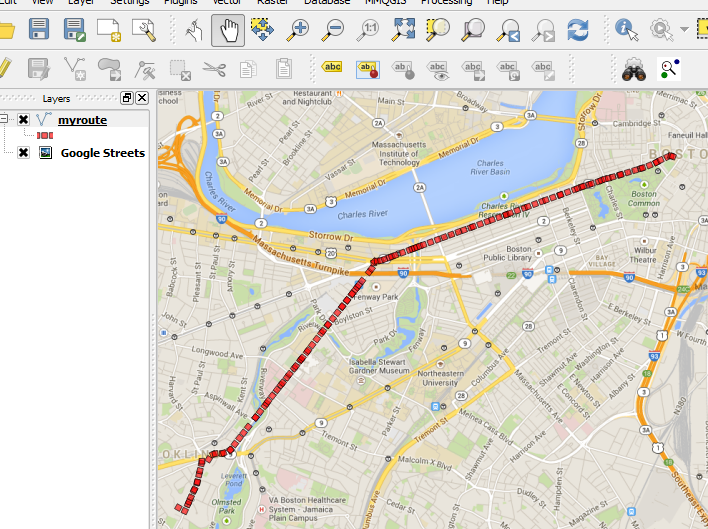
Task: Click the Zoom Last icon
Action: click(x=508, y=30)
